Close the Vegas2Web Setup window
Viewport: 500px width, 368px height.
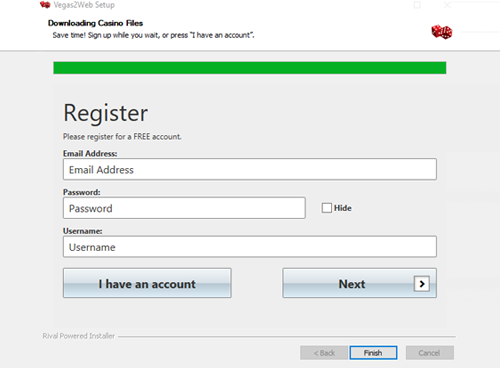pyautogui.click(x=447, y=5)
